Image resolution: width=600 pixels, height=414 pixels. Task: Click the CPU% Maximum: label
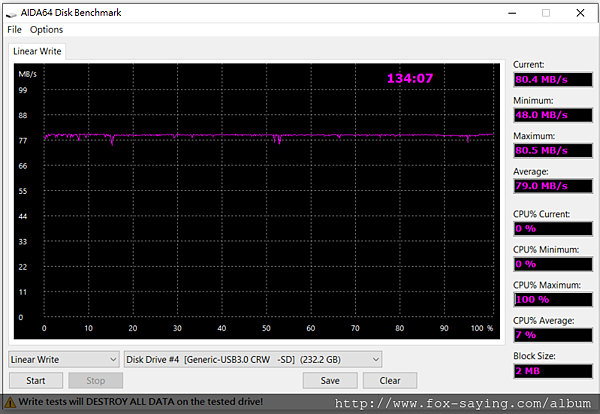tap(547, 285)
